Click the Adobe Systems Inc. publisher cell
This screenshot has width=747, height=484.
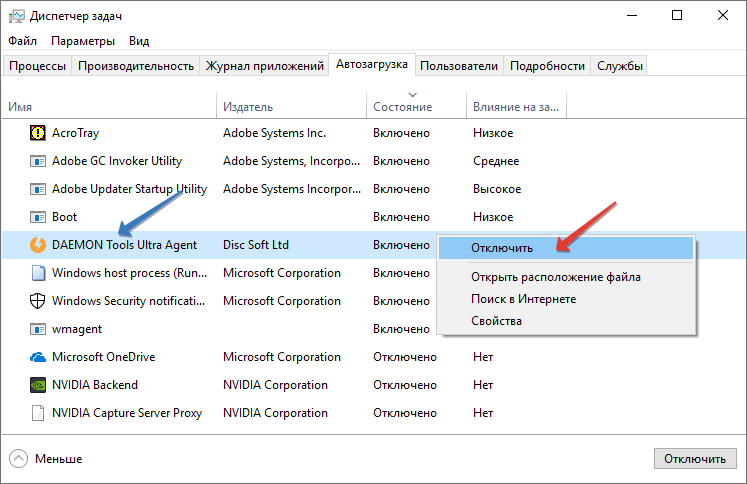point(274,133)
